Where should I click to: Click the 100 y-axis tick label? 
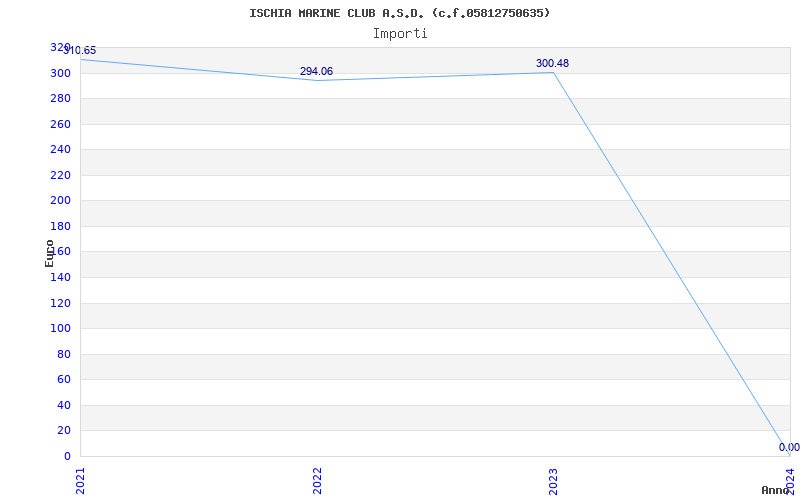60,329
